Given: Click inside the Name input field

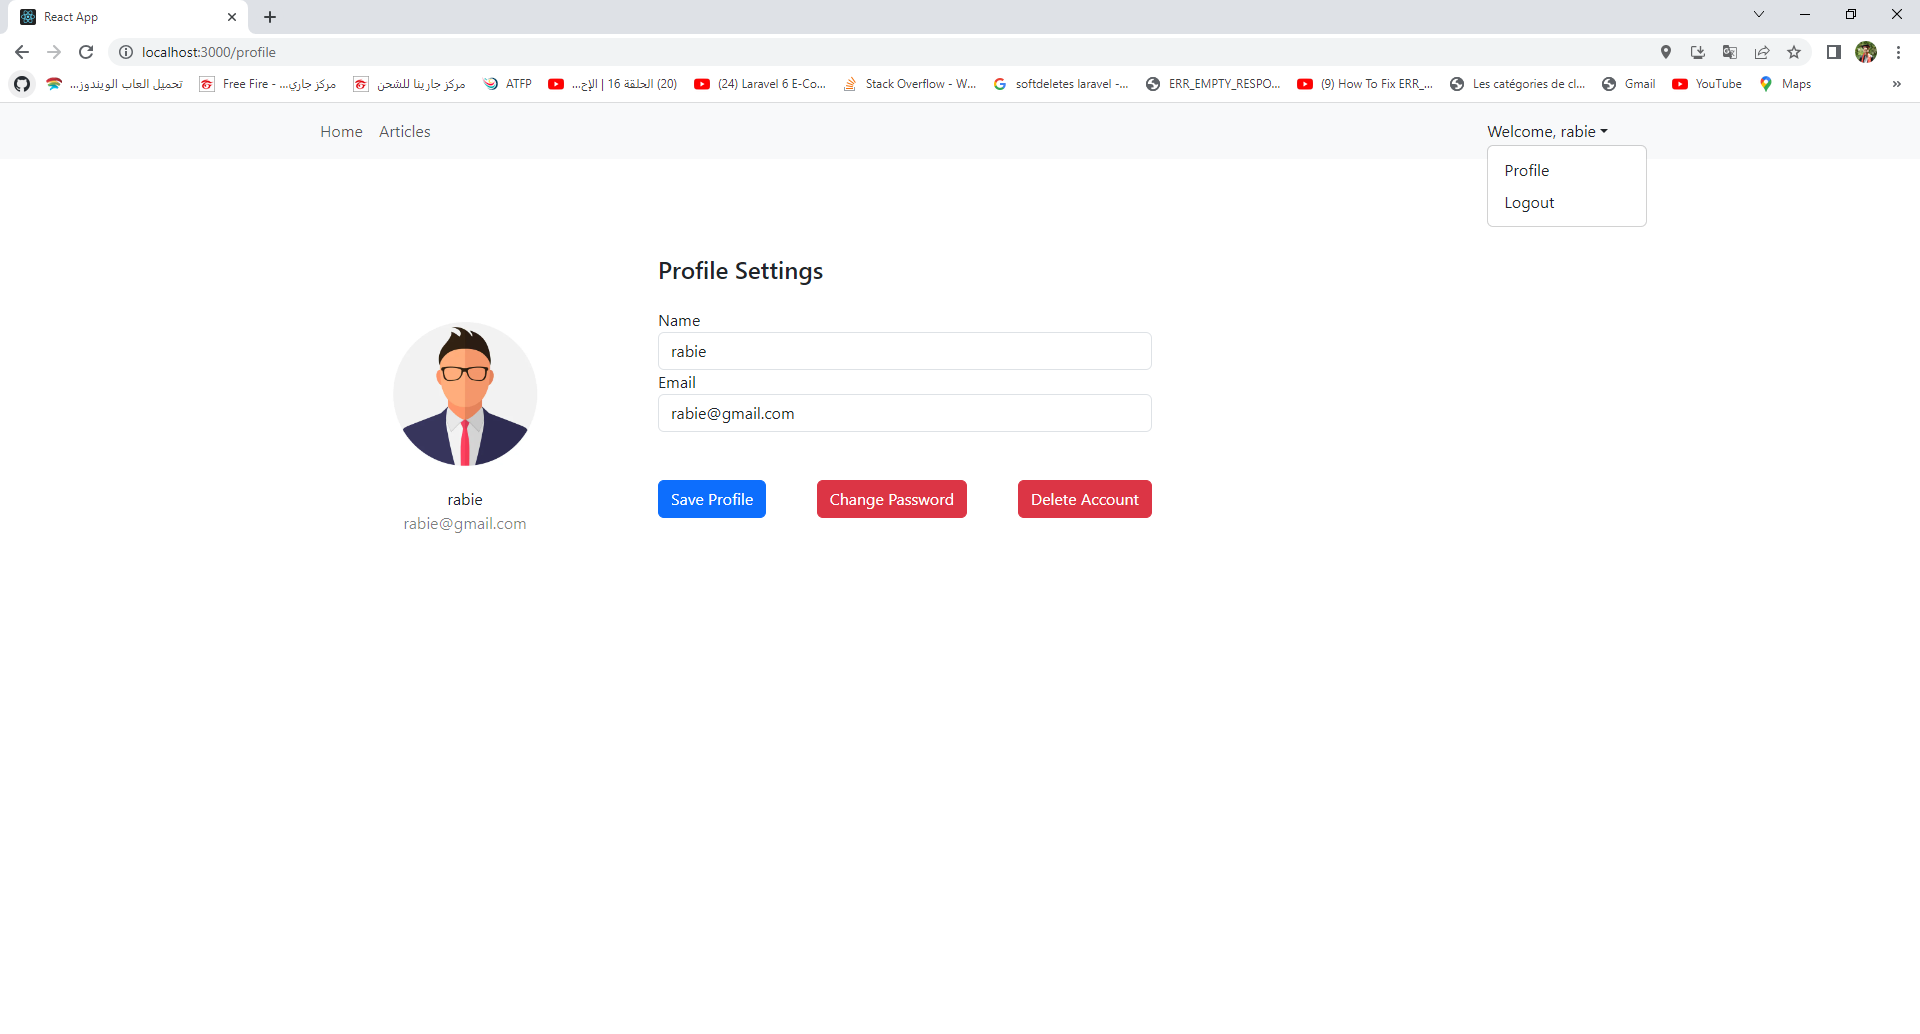Looking at the screenshot, I should click(904, 351).
